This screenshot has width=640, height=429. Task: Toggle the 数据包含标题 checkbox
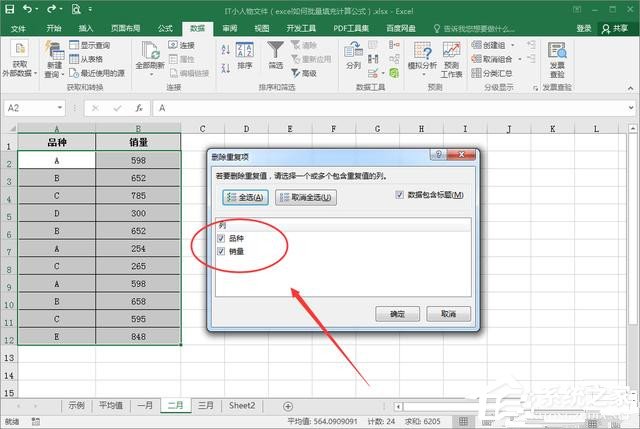400,194
